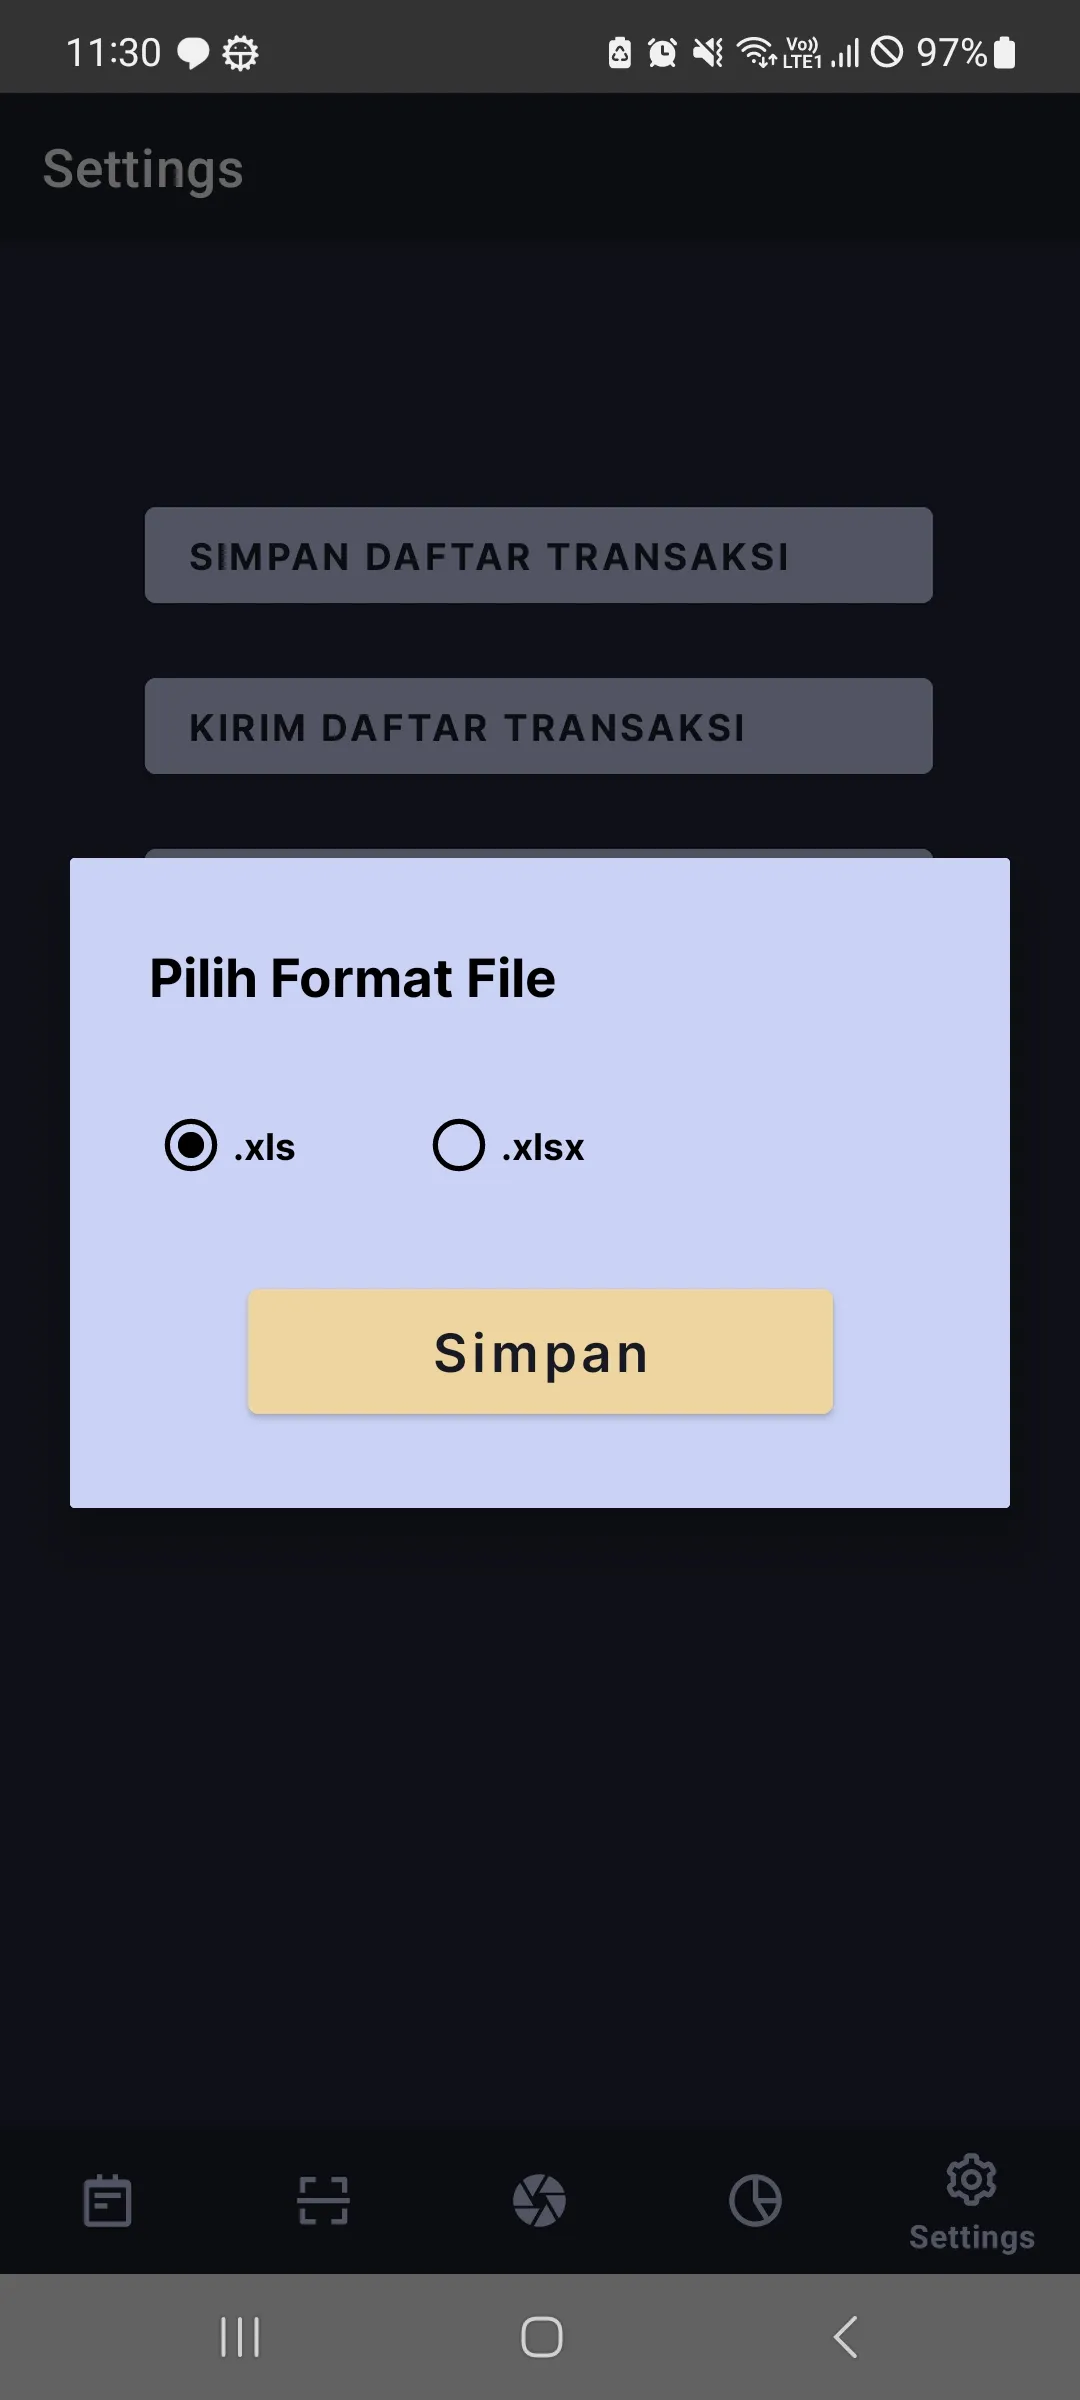Image resolution: width=1080 pixels, height=2400 pixels.
Task: Open the transactions list clipboard icon
Action: coord(107,2200)
